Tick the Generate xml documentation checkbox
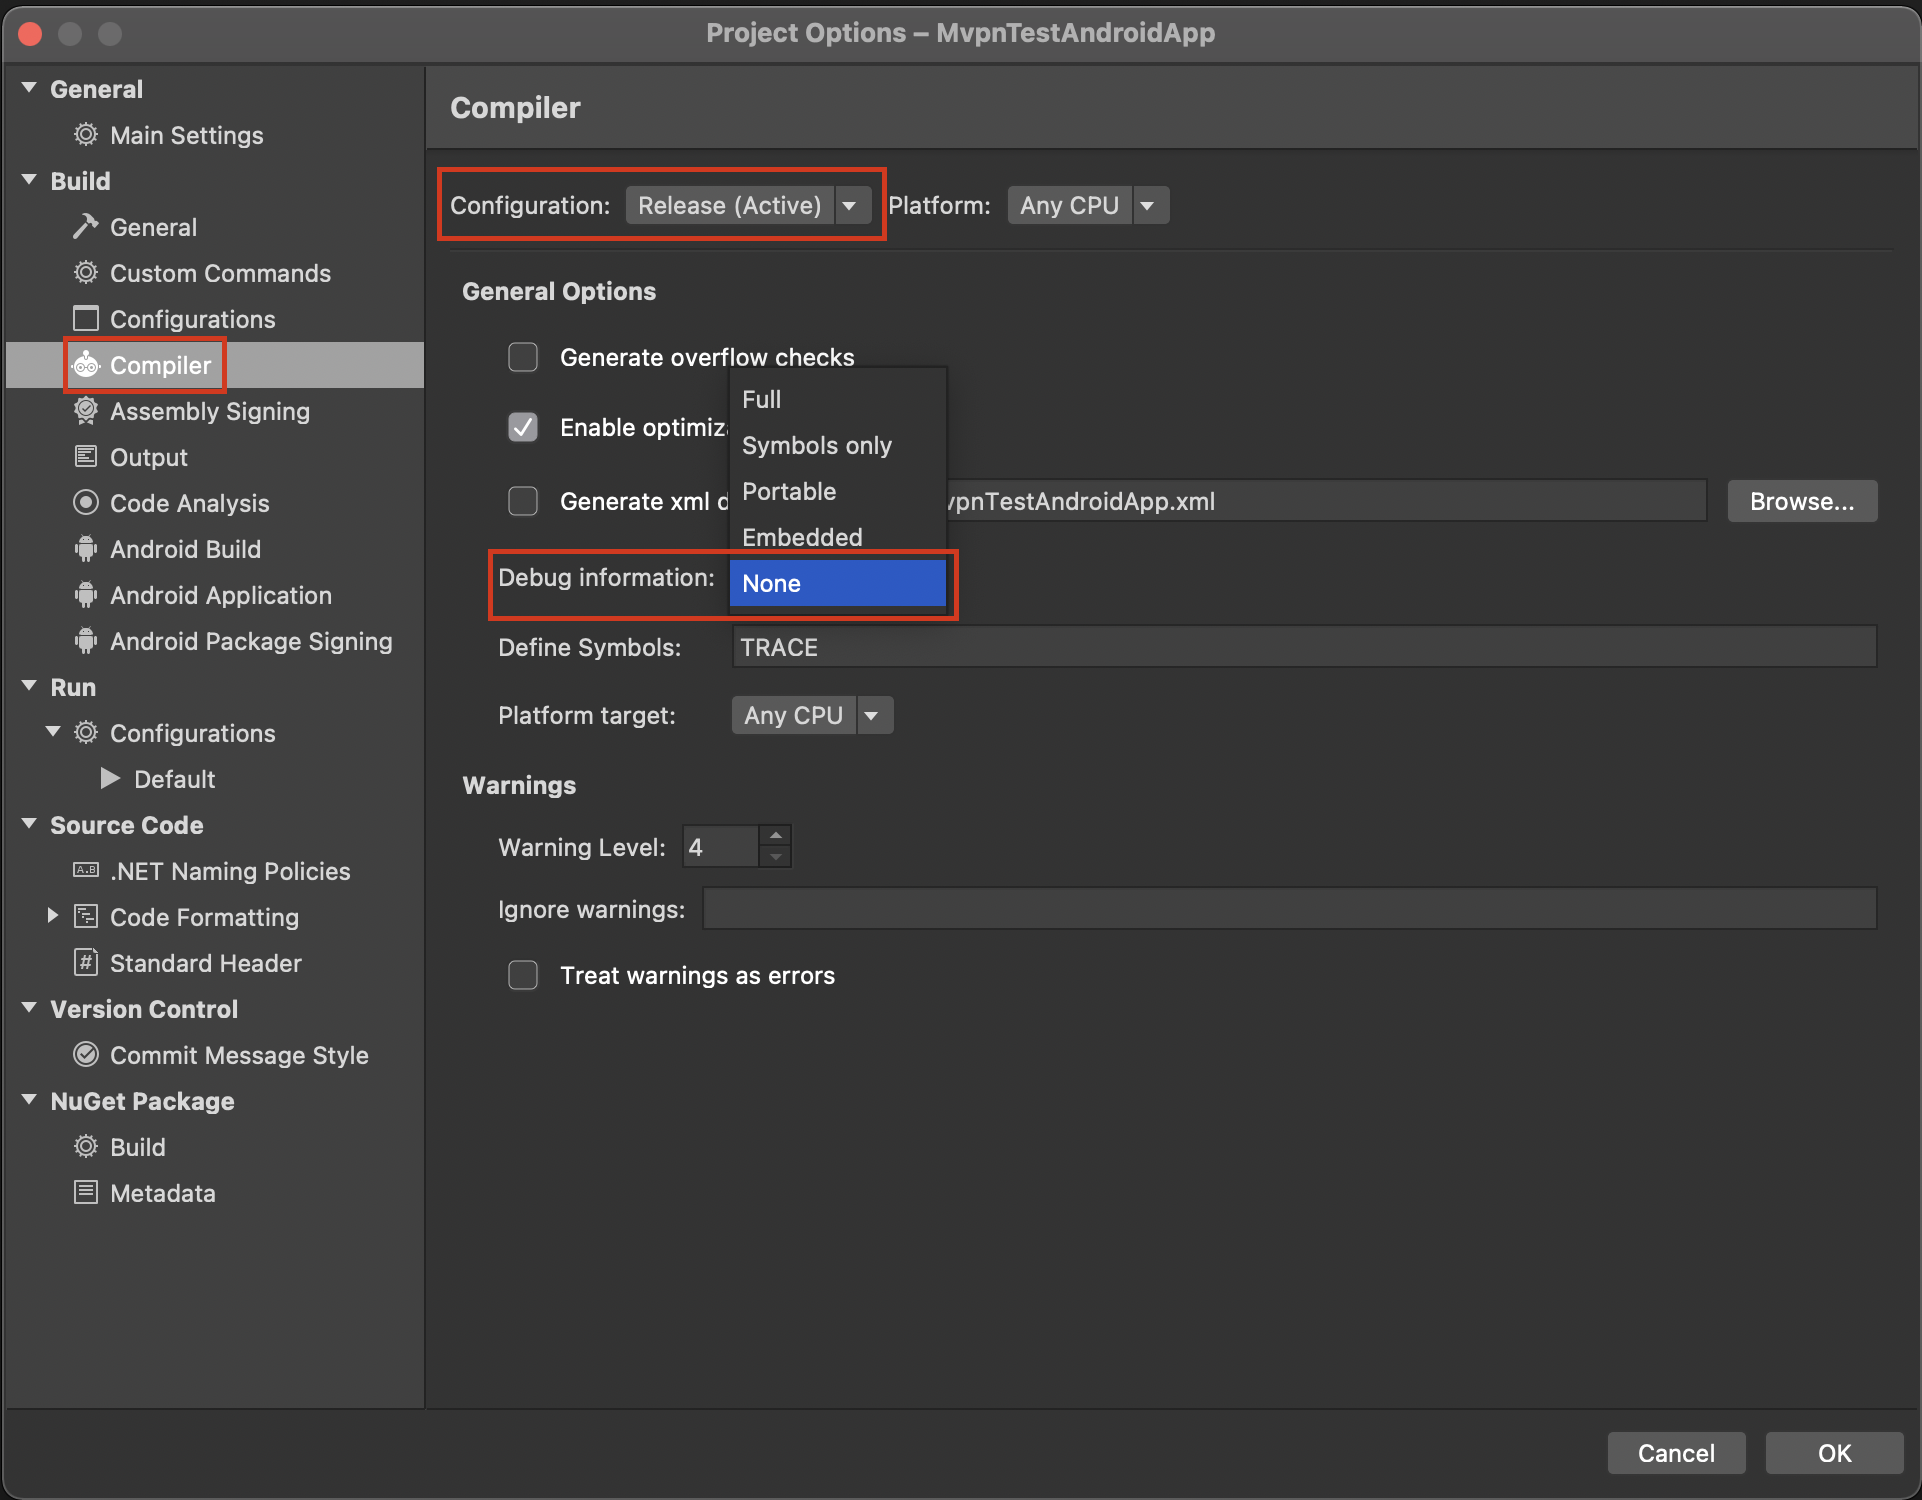The height and width of the screenshot is (1500, 1922). tap(523, 501)
